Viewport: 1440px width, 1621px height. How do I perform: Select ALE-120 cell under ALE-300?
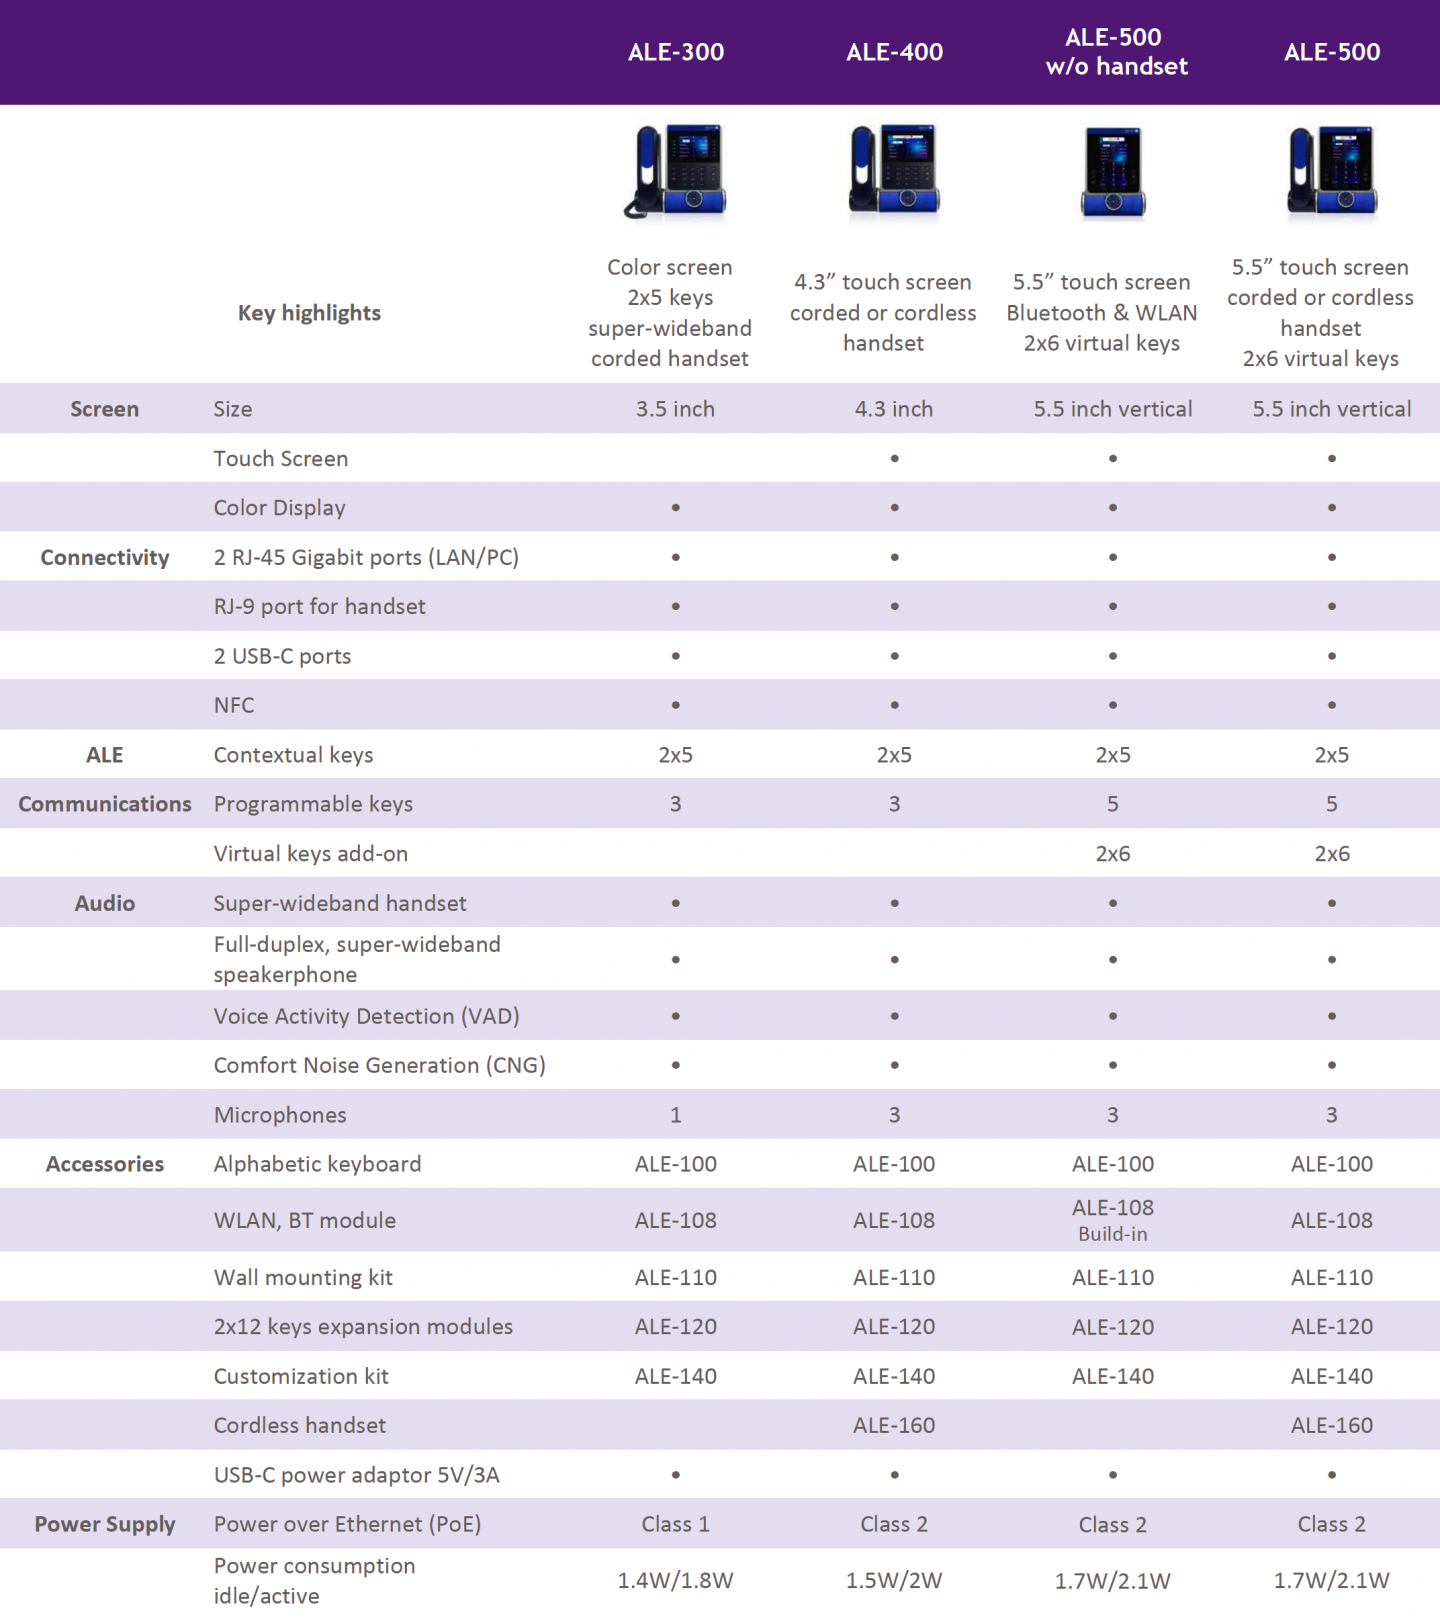[675, 1327]
